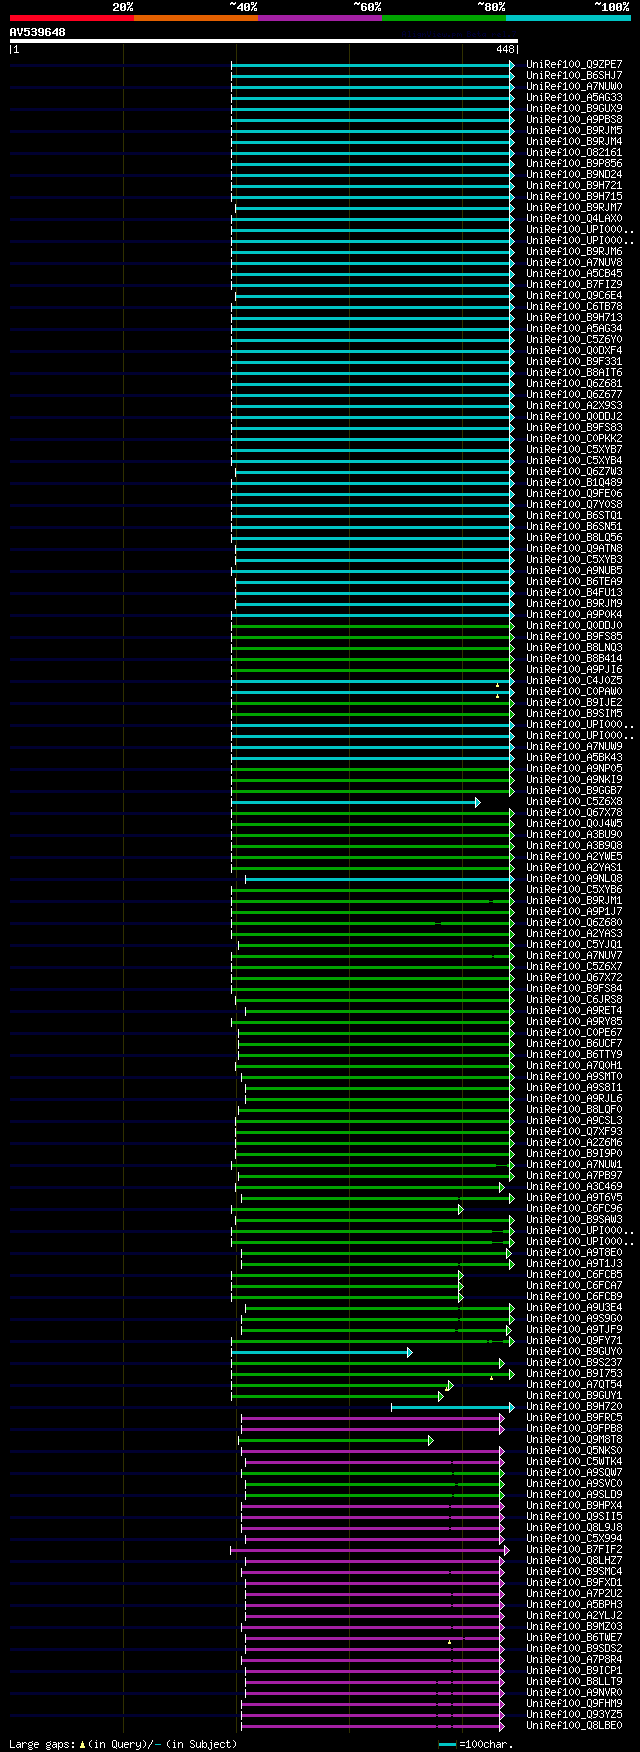640x1752 pixels.
Task: Select label UniRef100_A2X9S3
Action: [x=574, y=405]
